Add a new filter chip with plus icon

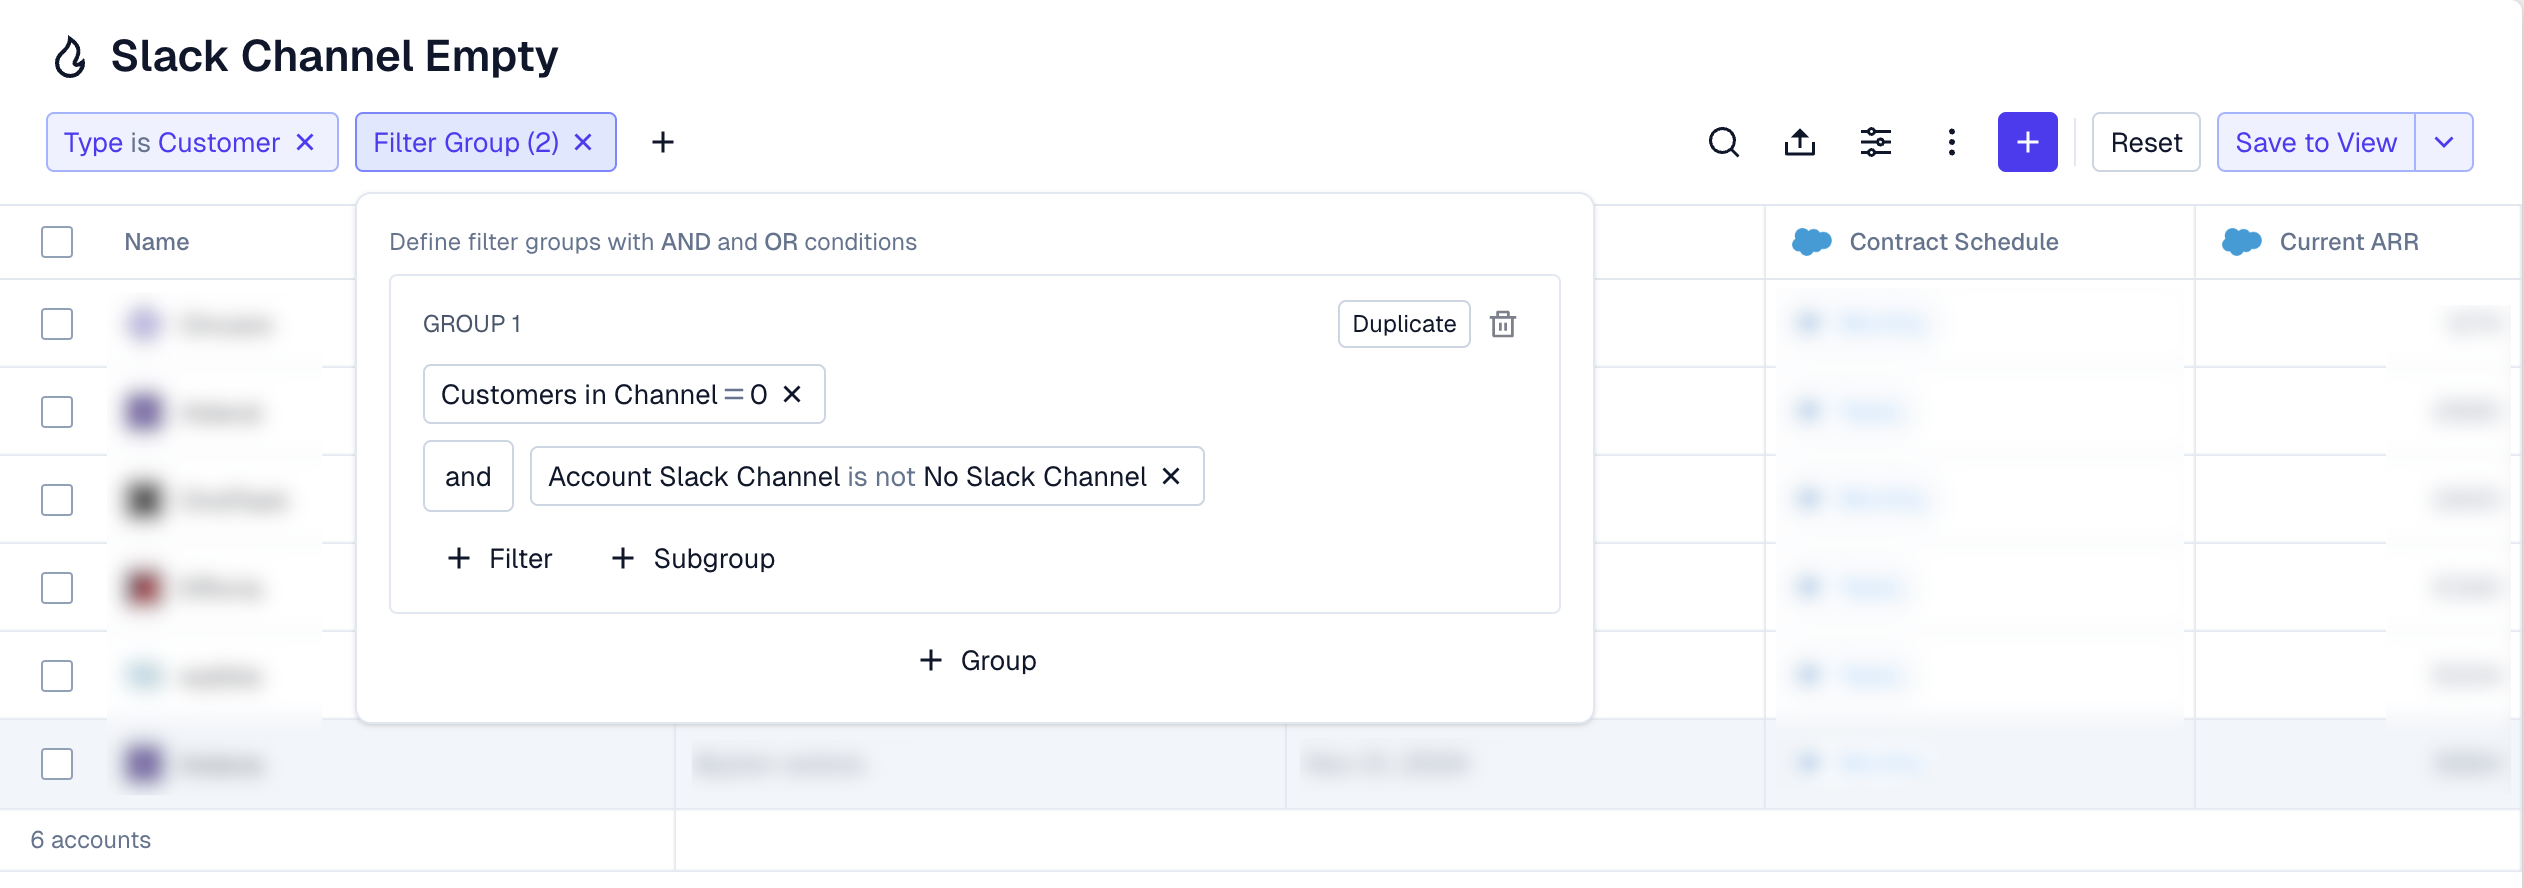point(662,143)
